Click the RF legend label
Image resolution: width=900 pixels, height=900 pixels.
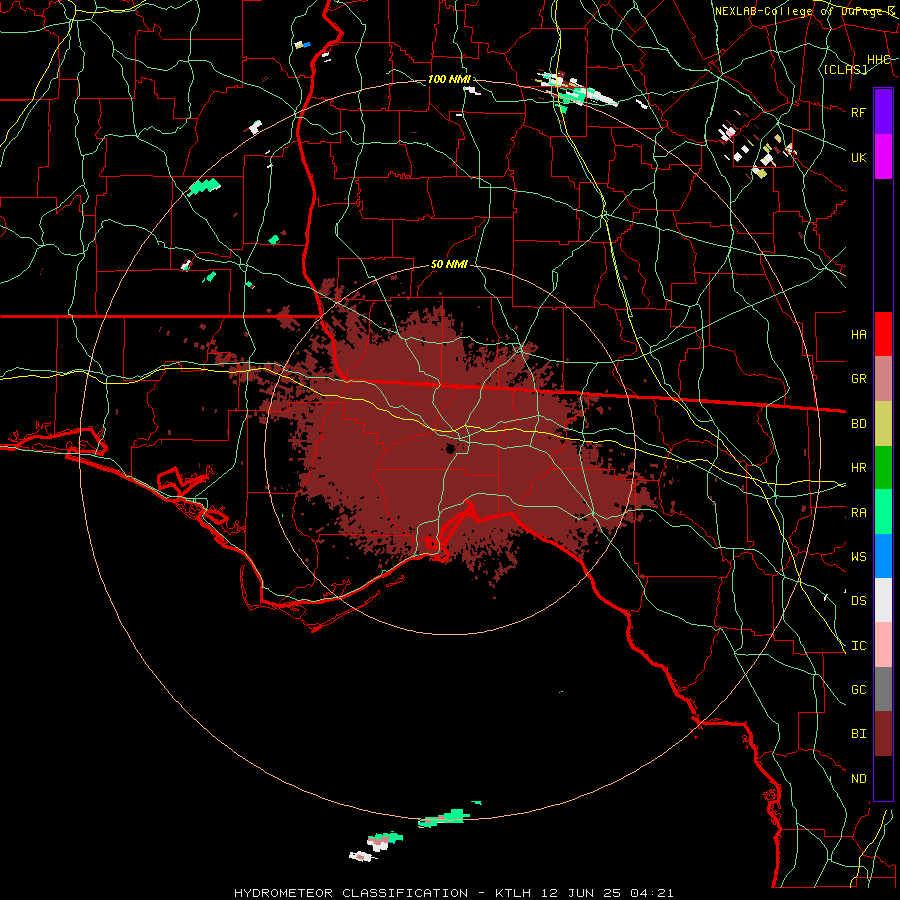[858, 112]
